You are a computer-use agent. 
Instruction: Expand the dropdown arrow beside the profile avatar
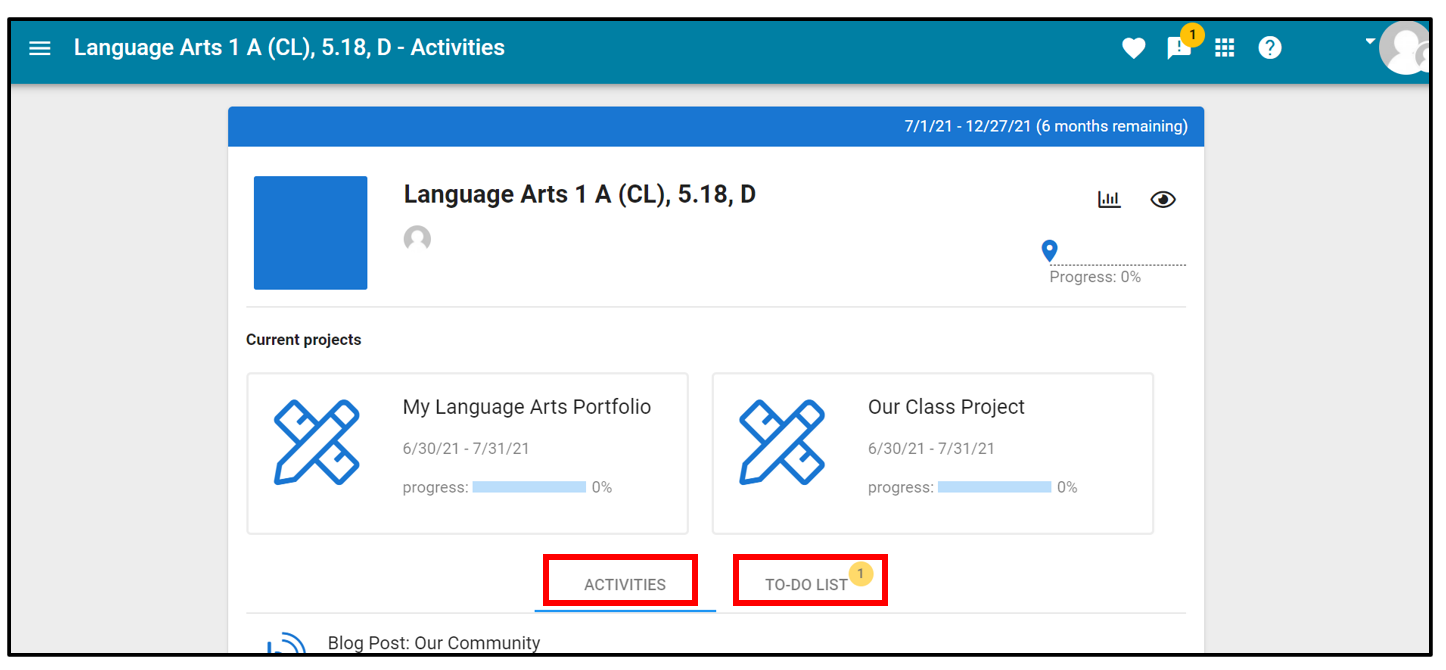(1371, 41)
